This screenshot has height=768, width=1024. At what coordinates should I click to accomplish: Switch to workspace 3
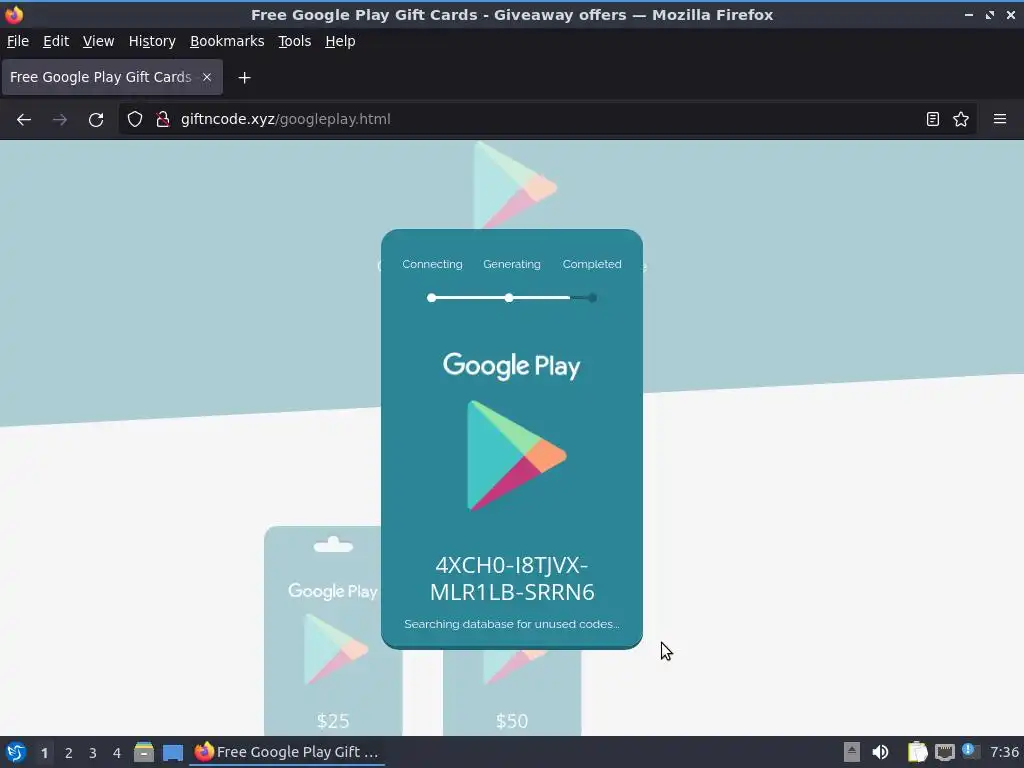click(93, 753)
